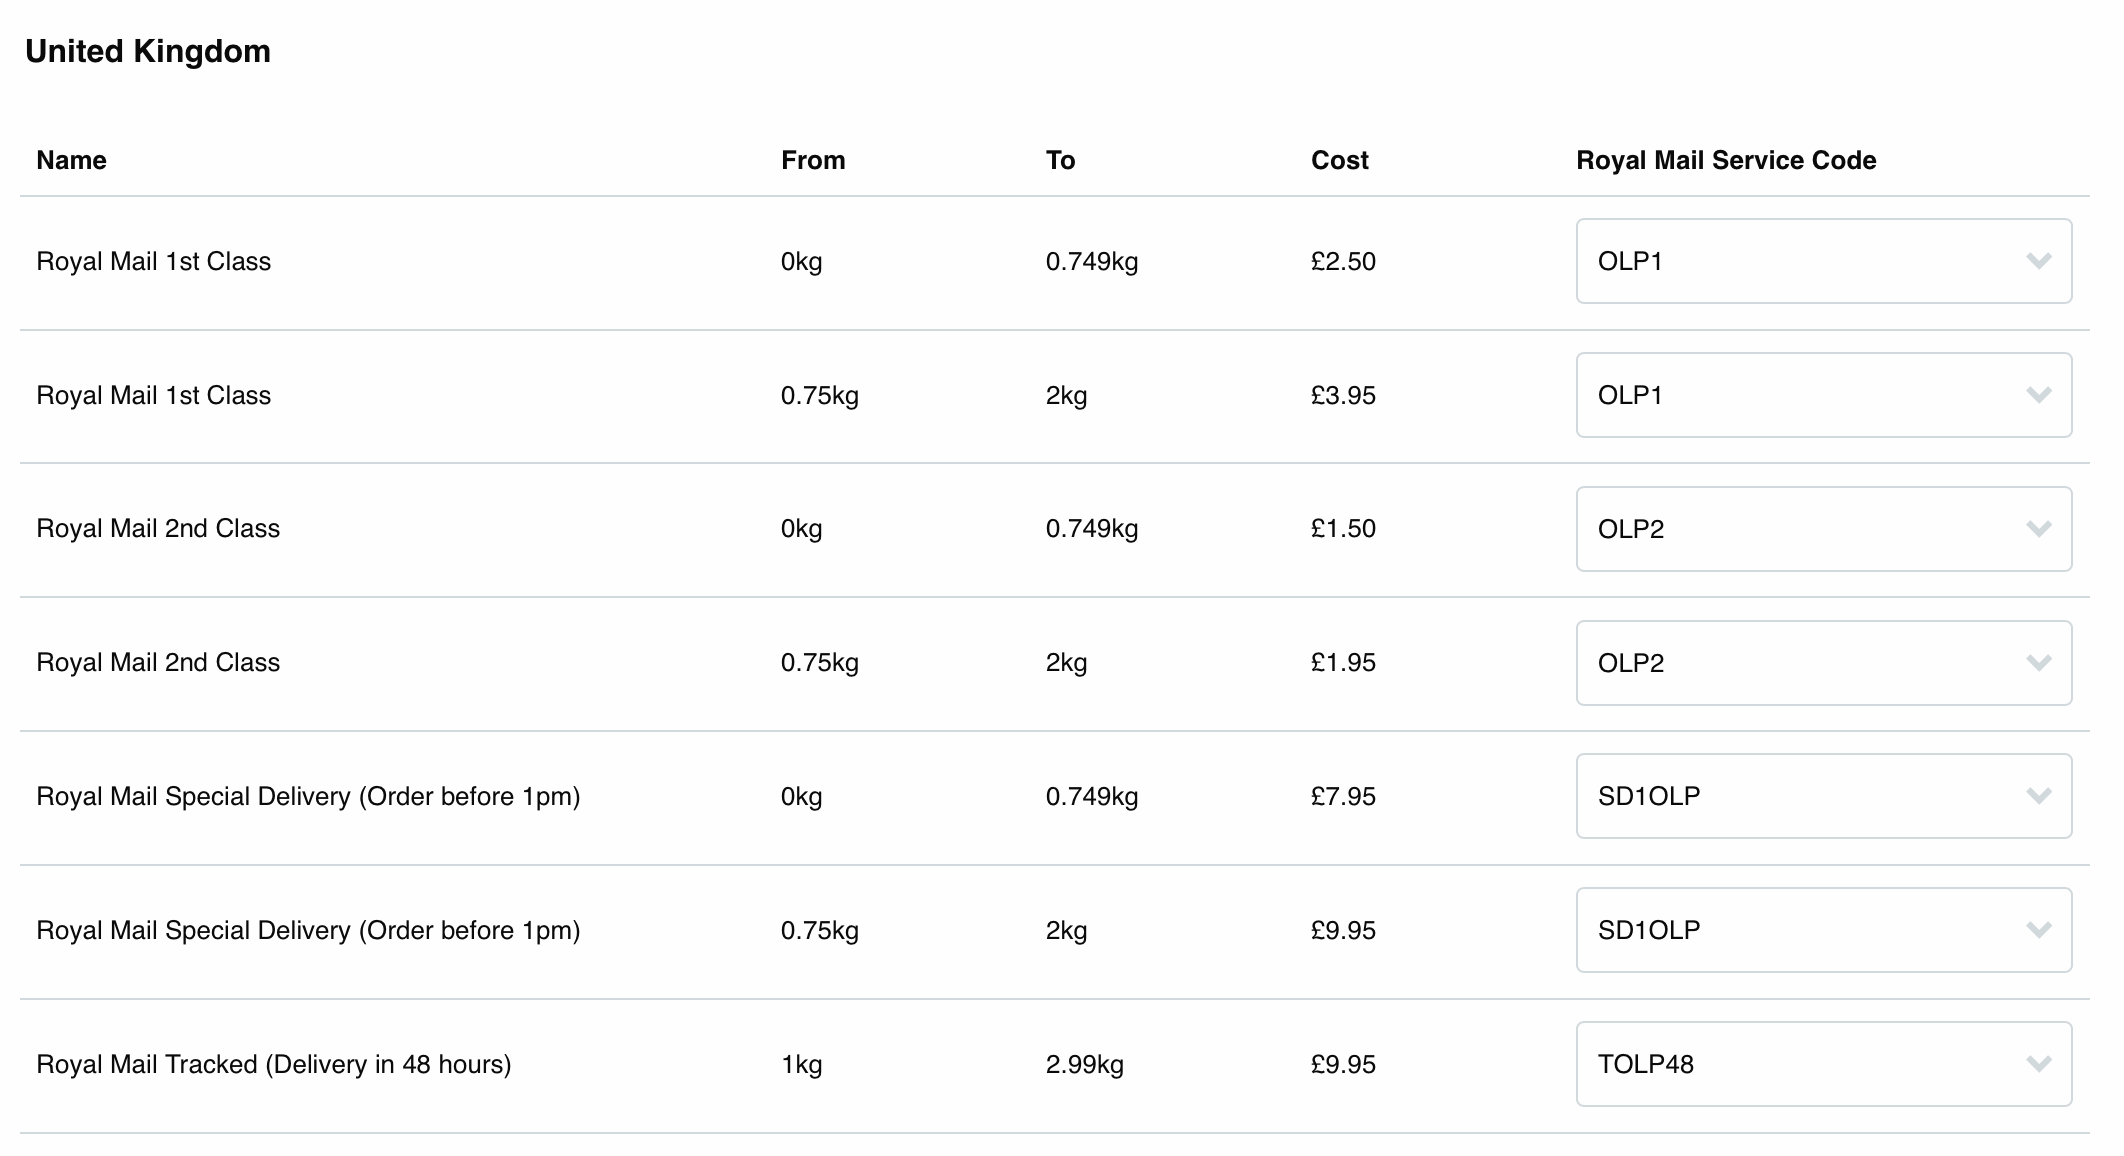Click the £2.50 cost cell
This screenshot has width=2124, height=1156.
point(1343,261)
